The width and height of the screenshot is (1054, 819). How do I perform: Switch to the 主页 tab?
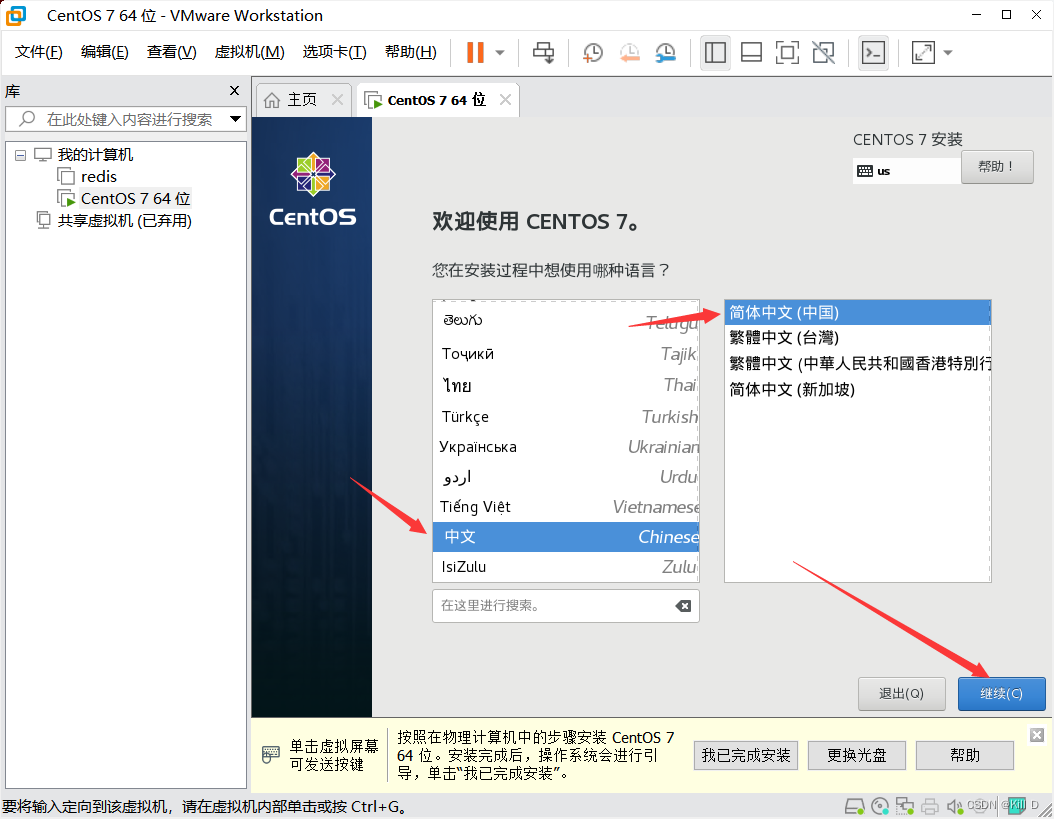302,100
